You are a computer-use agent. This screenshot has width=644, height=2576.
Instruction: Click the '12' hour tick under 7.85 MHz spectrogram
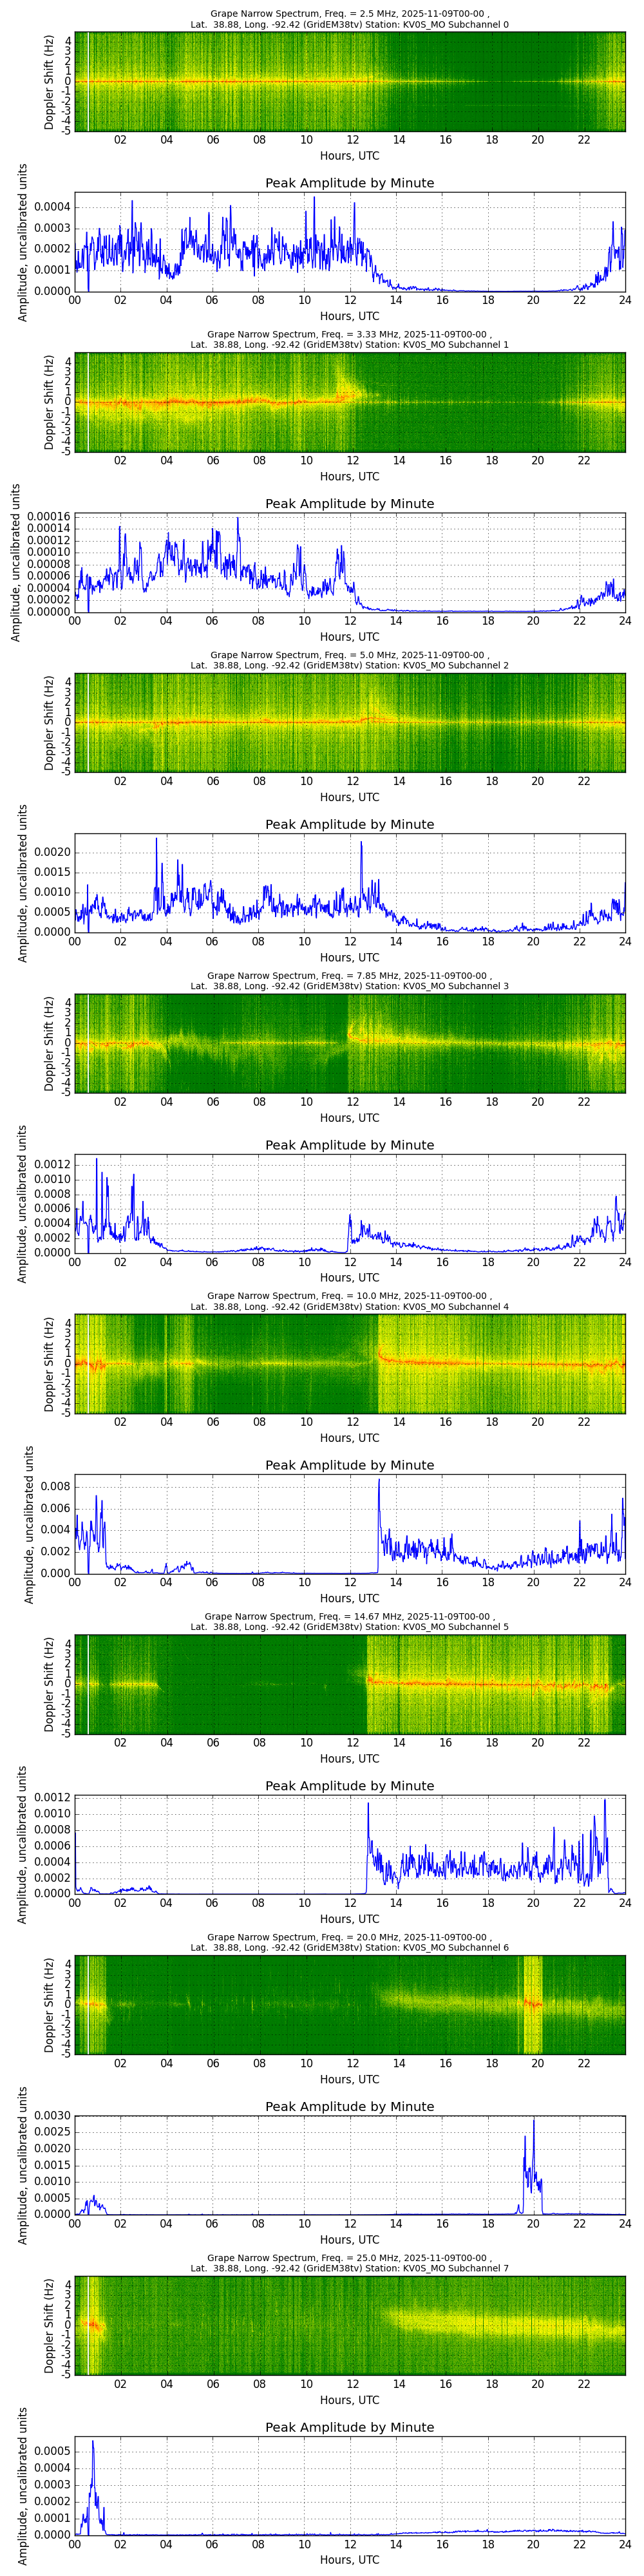pyautogui.click(x=352, y=1103)
